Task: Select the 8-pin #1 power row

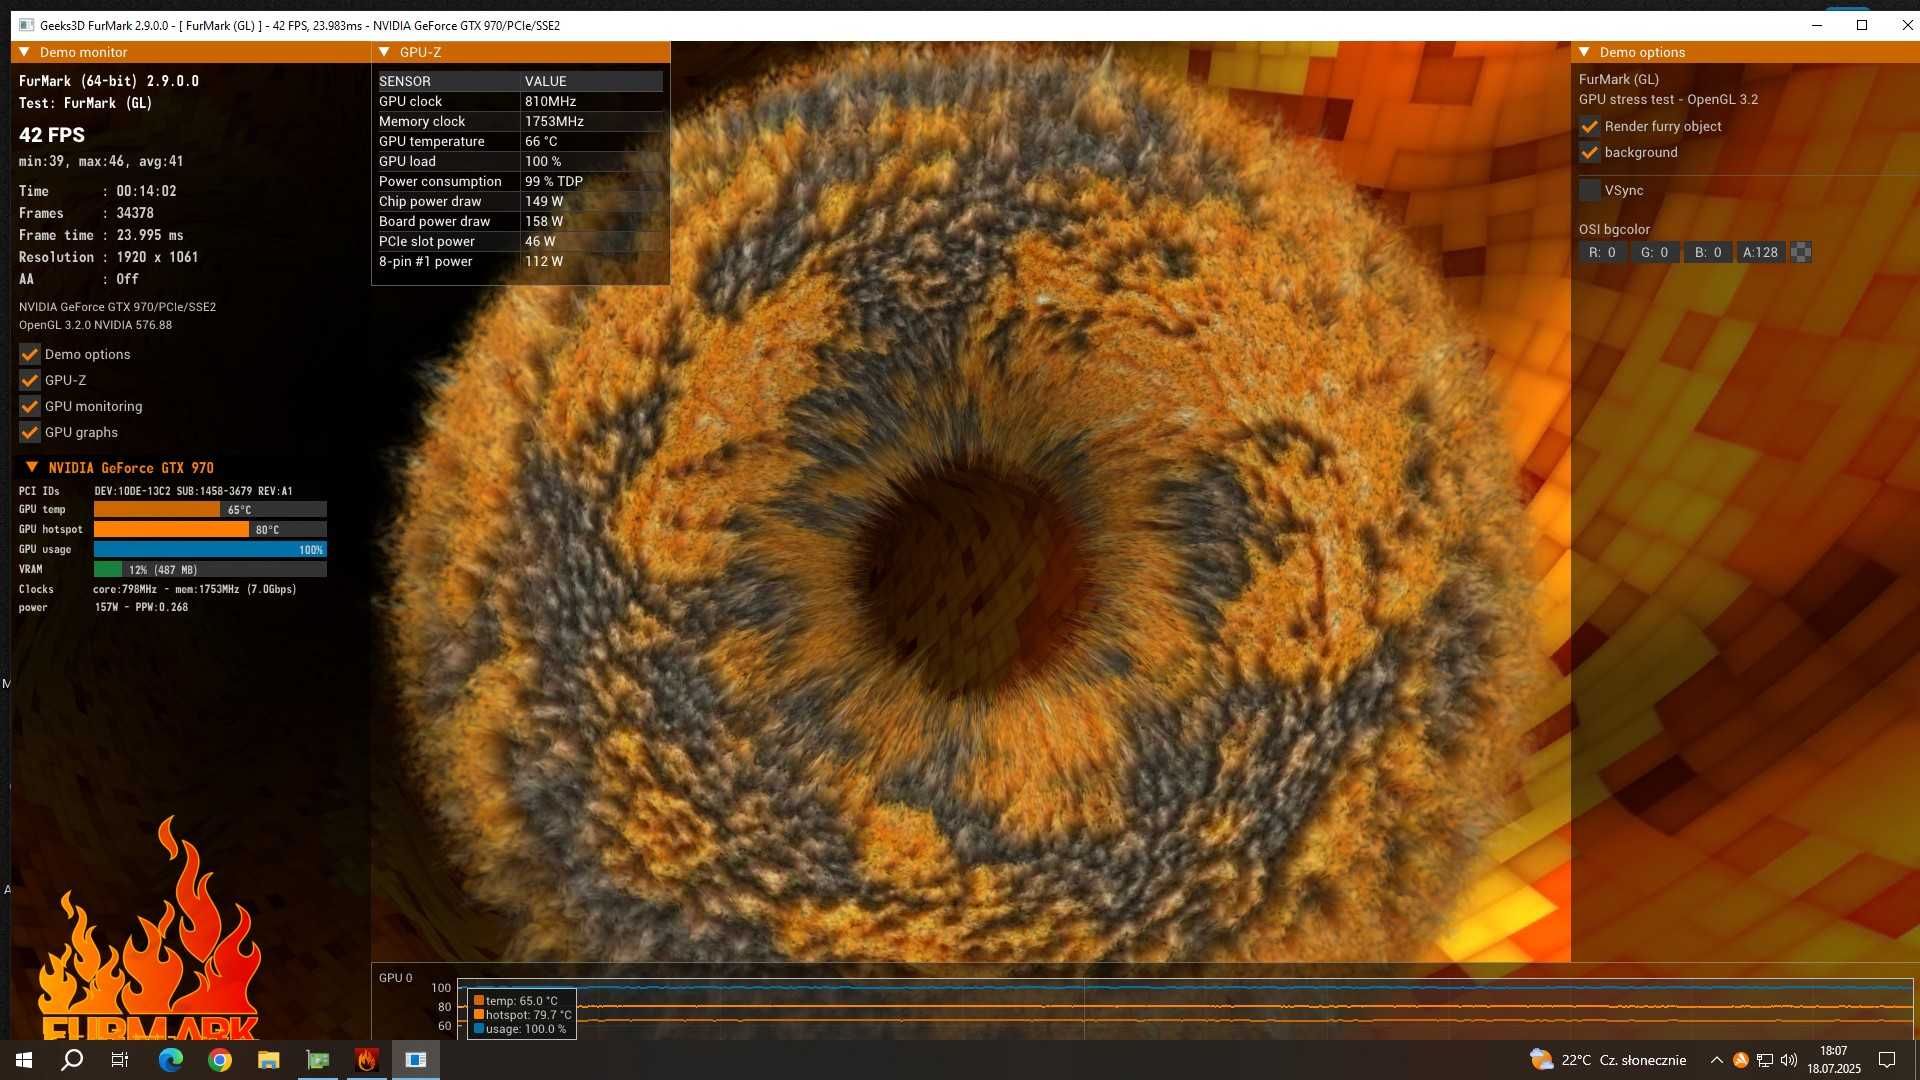Action: tap(520, 261)
